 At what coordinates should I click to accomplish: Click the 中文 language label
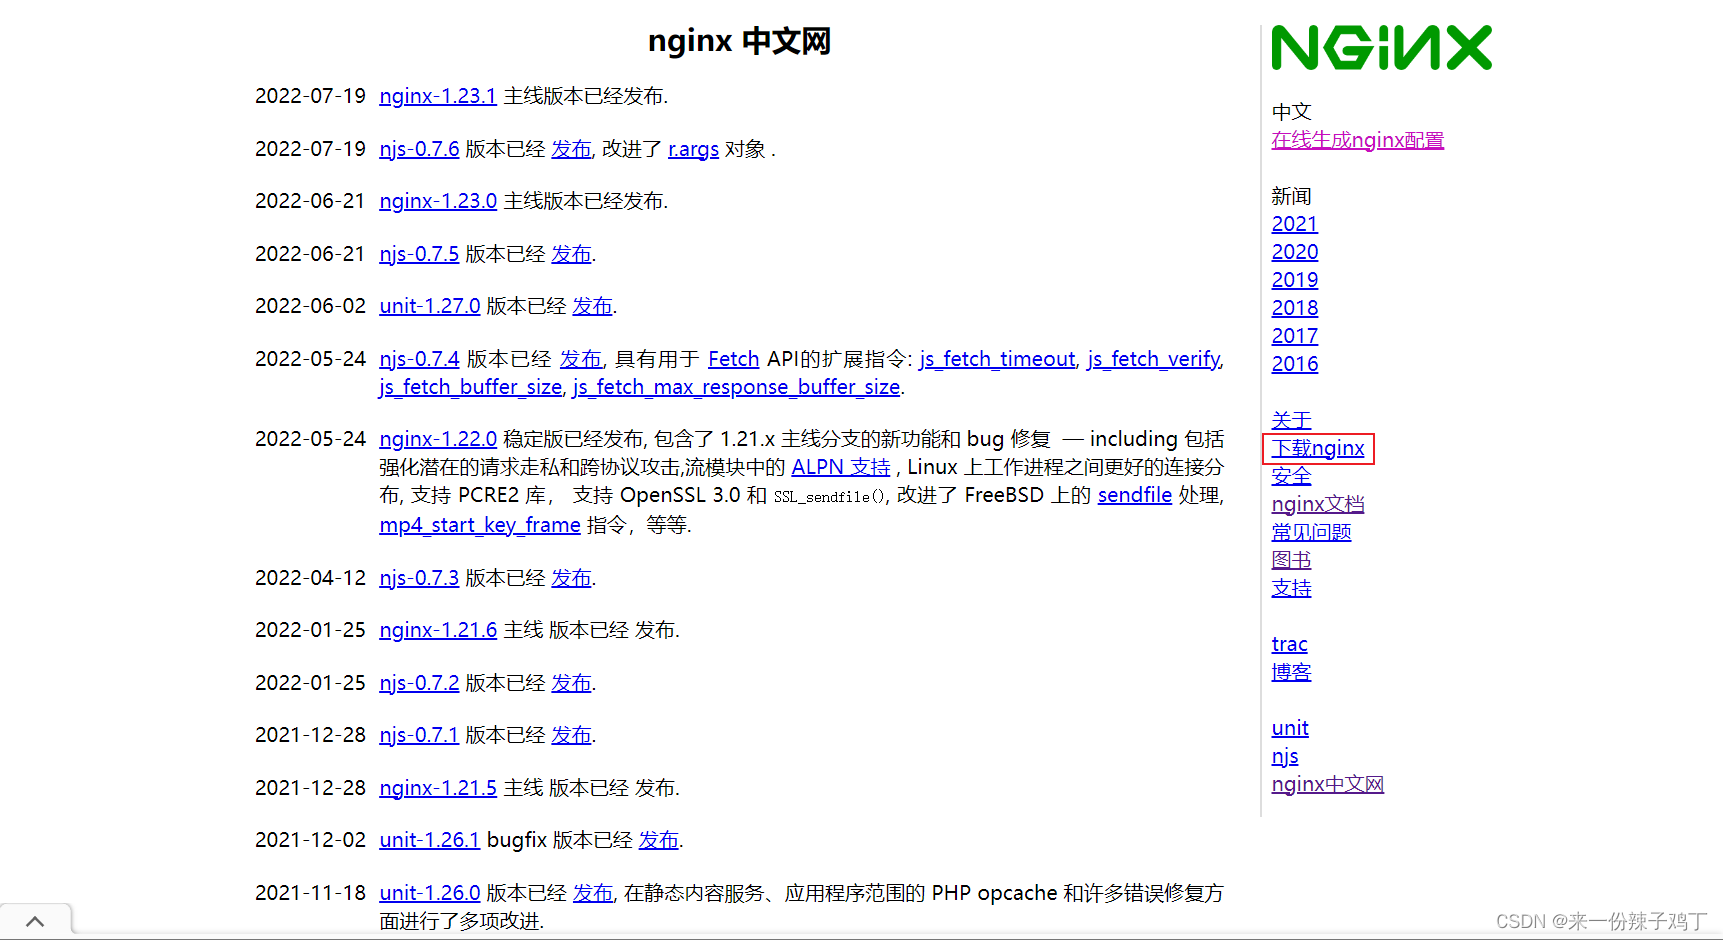tap(1292, 112)
